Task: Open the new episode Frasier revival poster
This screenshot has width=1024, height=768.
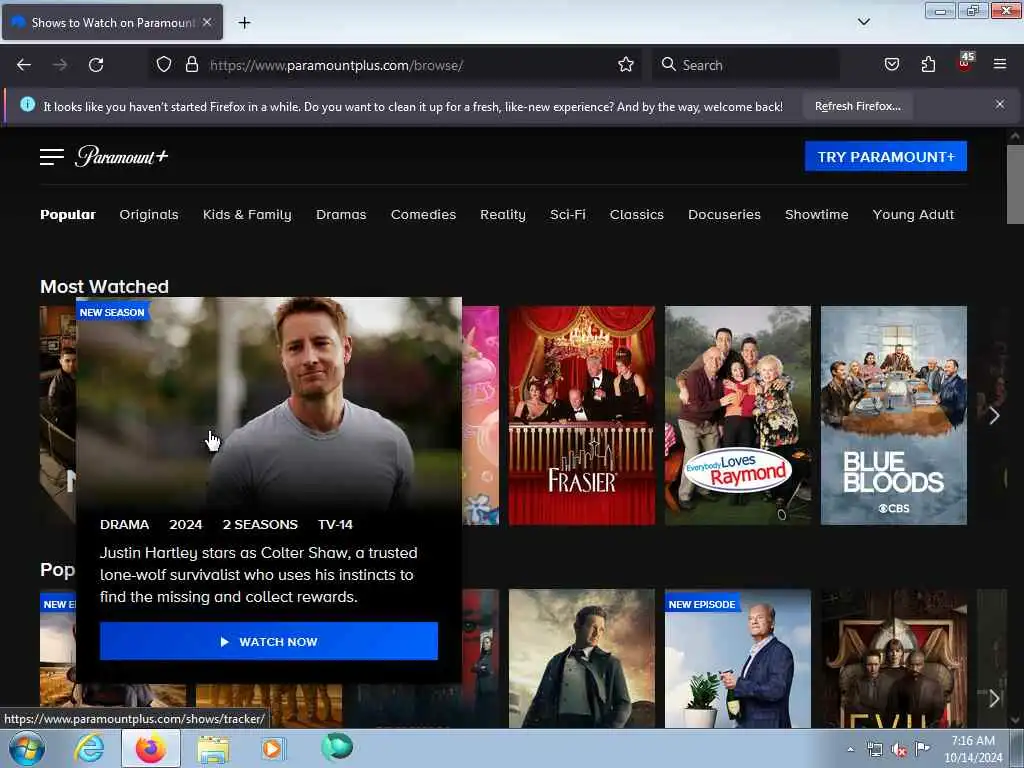Action: pyautogui.click(x=738, y=658)
